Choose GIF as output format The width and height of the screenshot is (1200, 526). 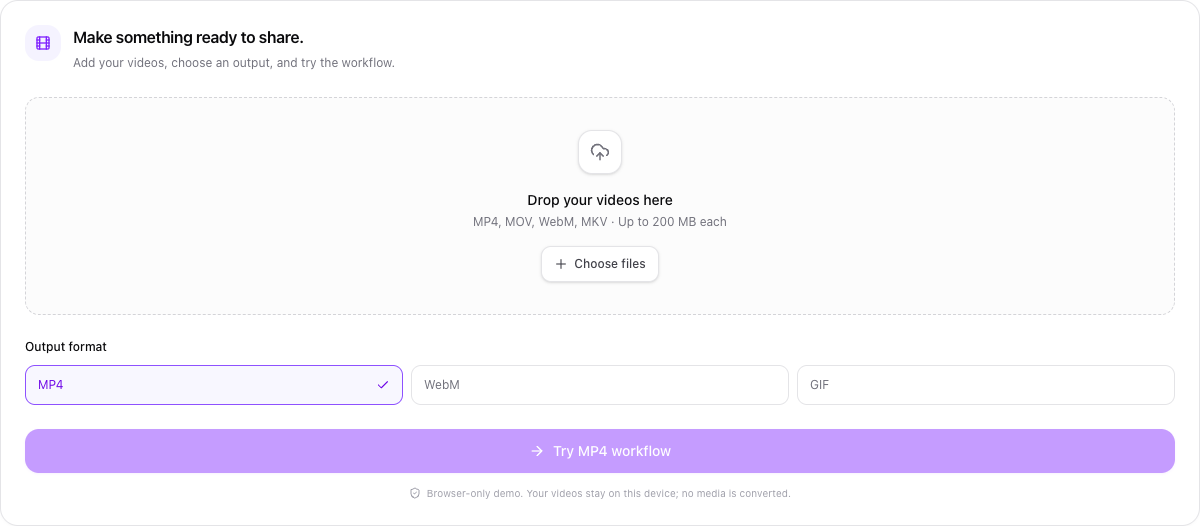click(986, 385)
